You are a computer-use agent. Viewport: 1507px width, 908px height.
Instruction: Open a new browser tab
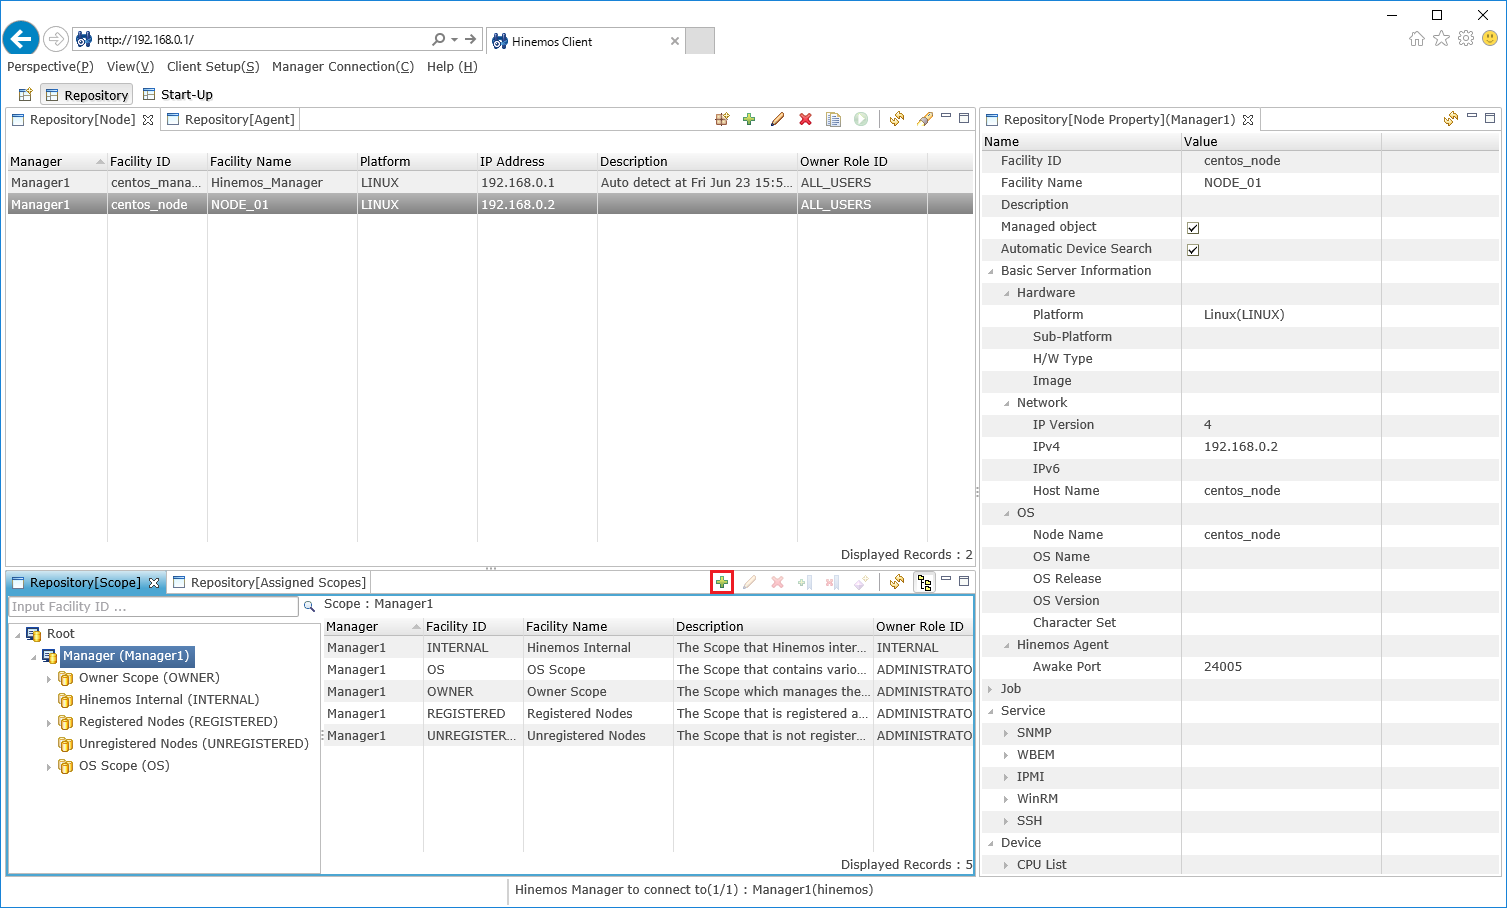[x=700, y=41]
